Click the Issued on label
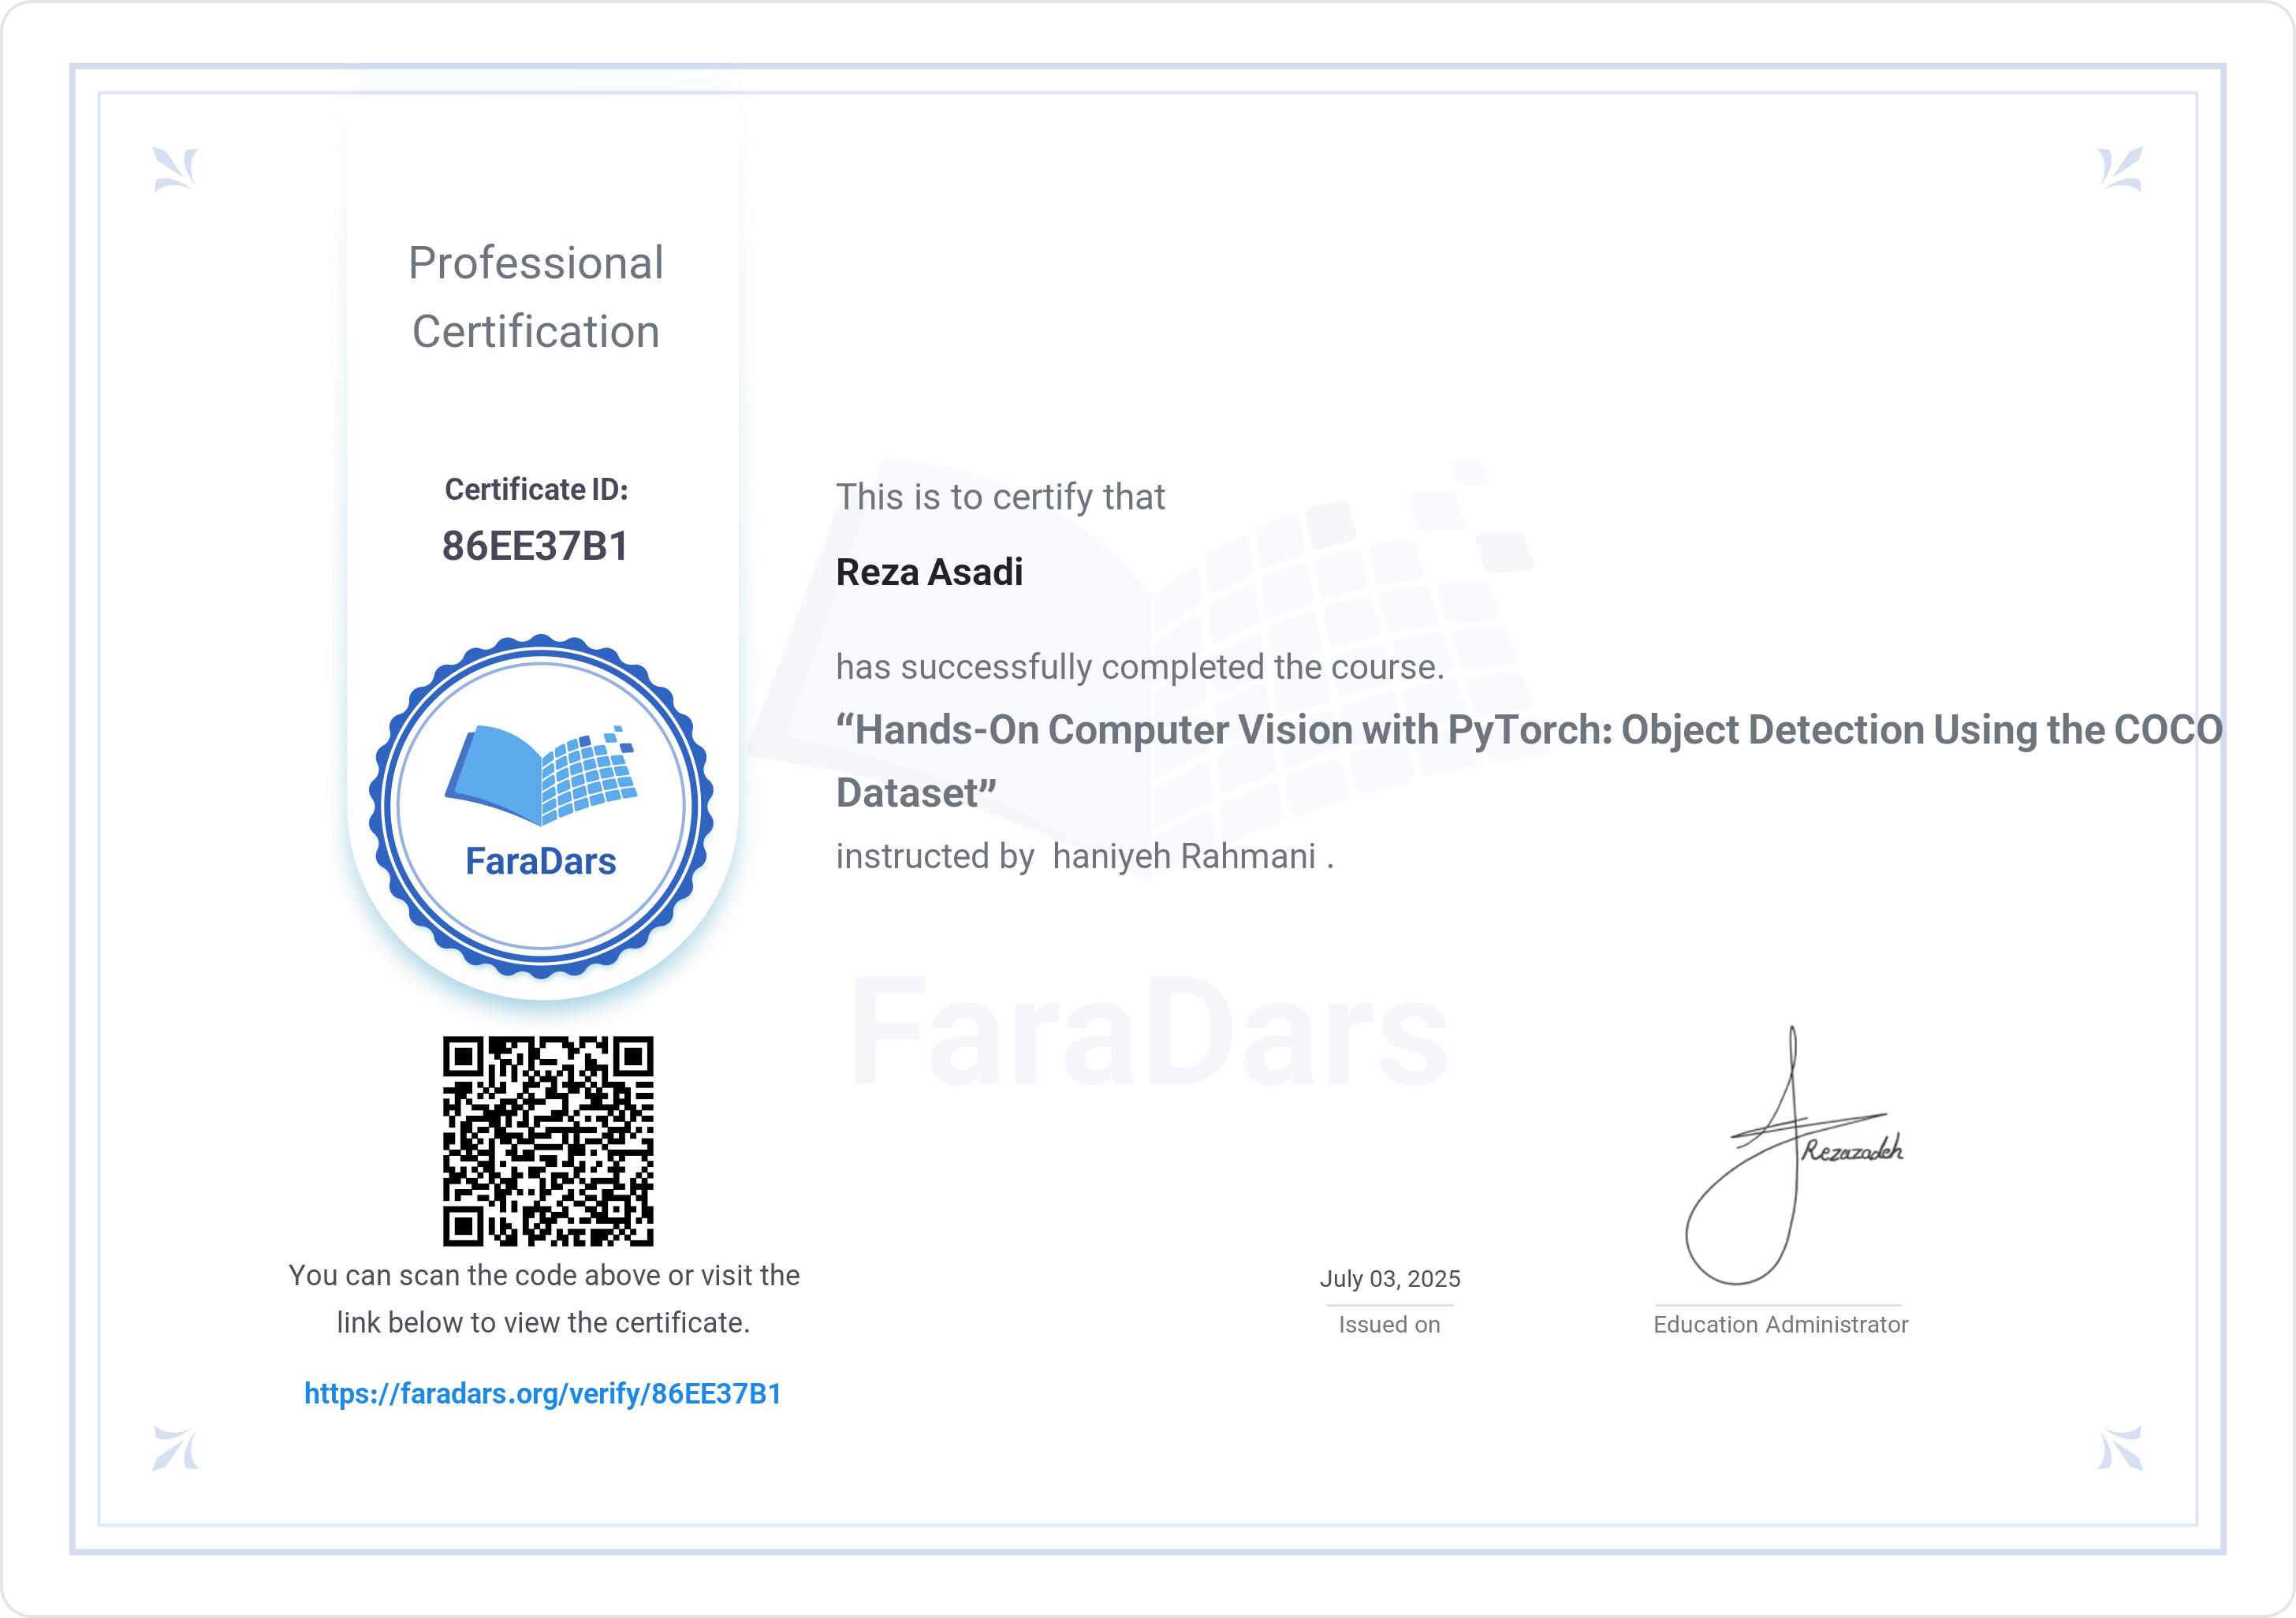The height and width of the screenshot is (1618, 2296). point(1389,1324)
